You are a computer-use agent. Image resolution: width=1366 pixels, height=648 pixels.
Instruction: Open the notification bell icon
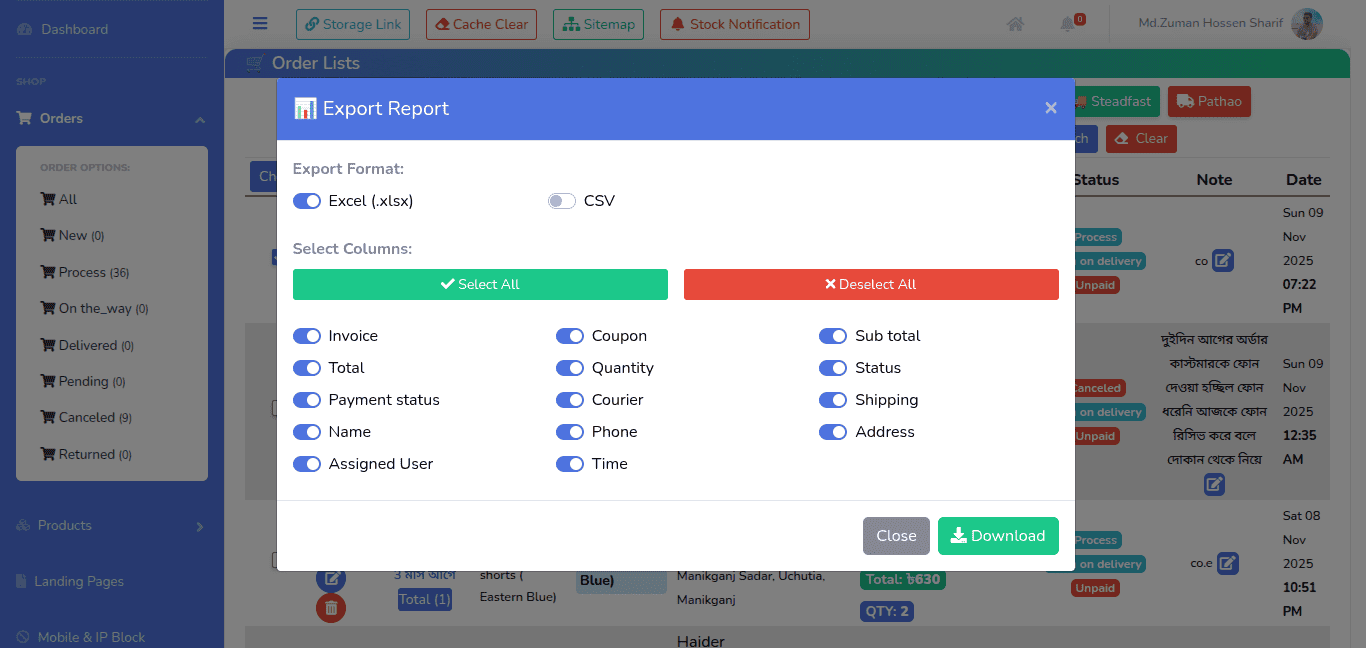1068,24
